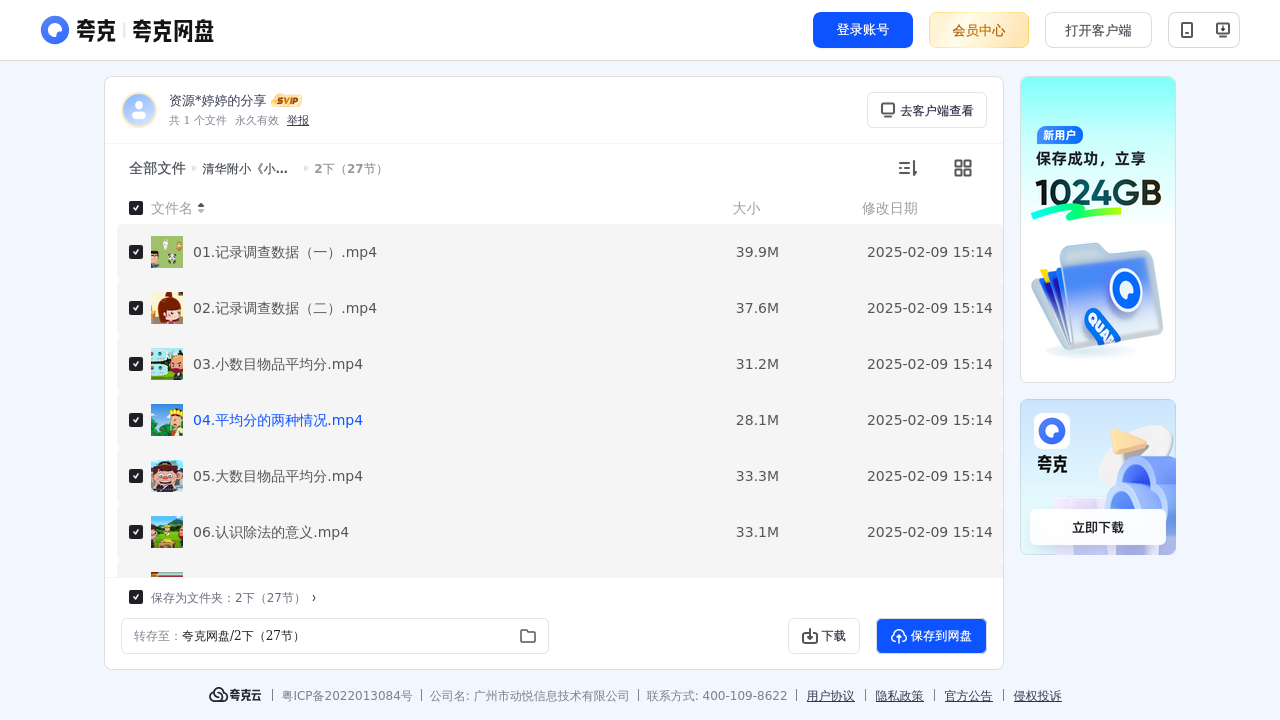The height and width of the screenshot is (720, 1280).
Task: Click 登录账号 login button
Action: pyautogui.click(x=863, y=30)
